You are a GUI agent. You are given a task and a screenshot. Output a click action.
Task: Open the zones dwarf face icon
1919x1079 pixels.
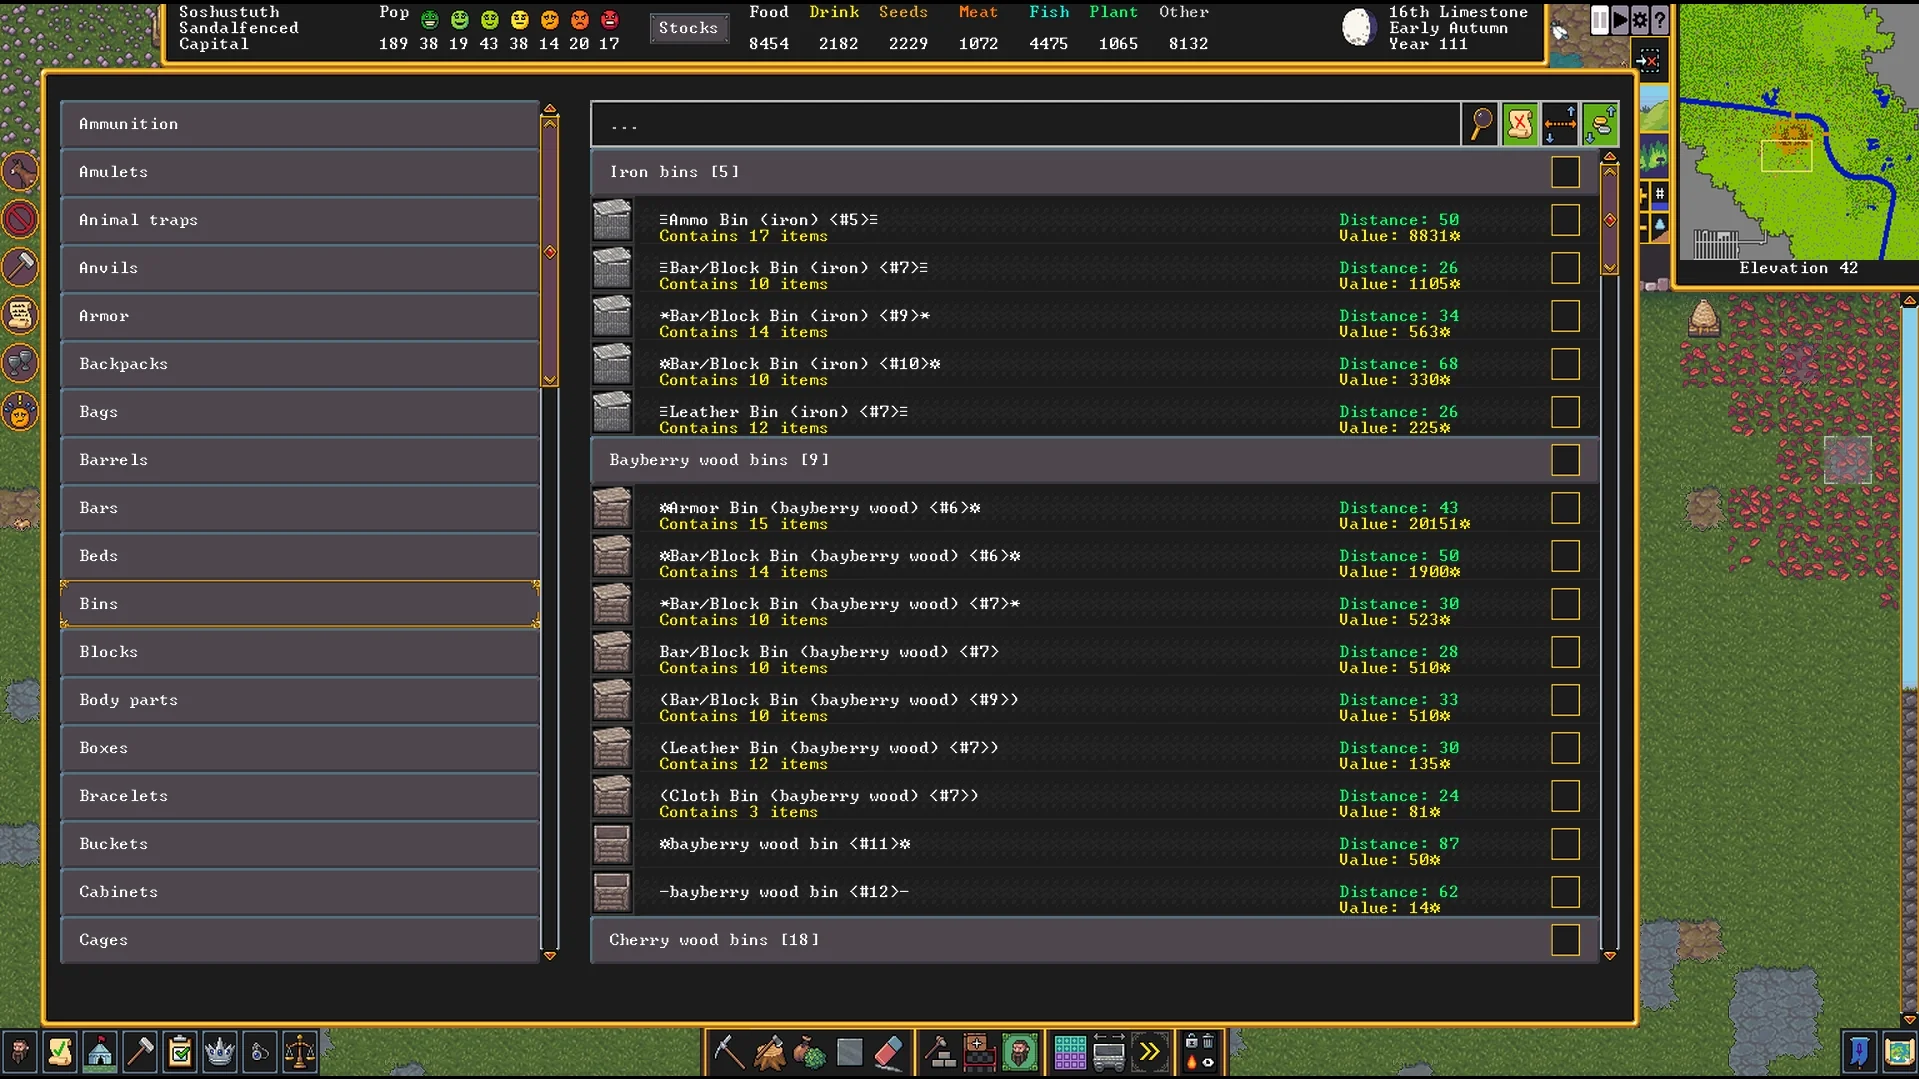[x=1019, y=1052]
